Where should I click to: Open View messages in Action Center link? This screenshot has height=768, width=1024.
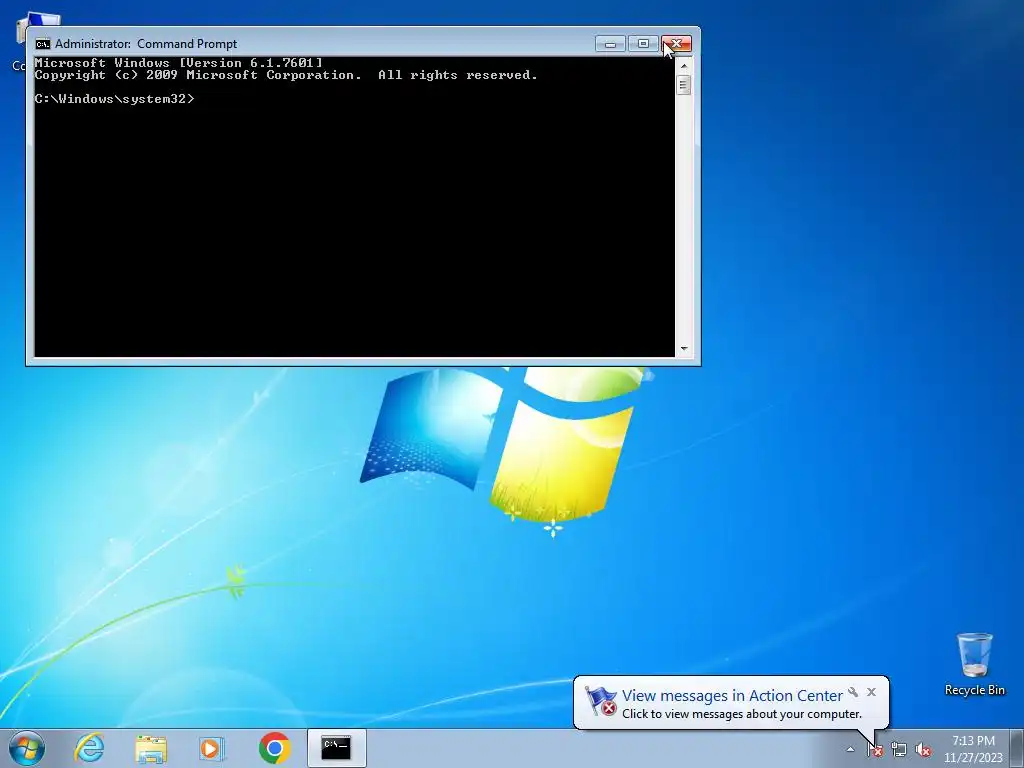coord(732,696)
